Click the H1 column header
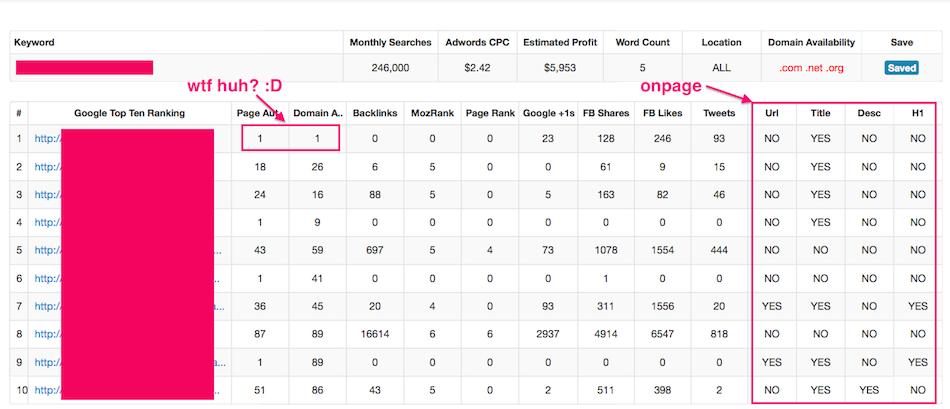Viewport: 950px width, 409px height. pyautogui.click(x=917, y=113)
